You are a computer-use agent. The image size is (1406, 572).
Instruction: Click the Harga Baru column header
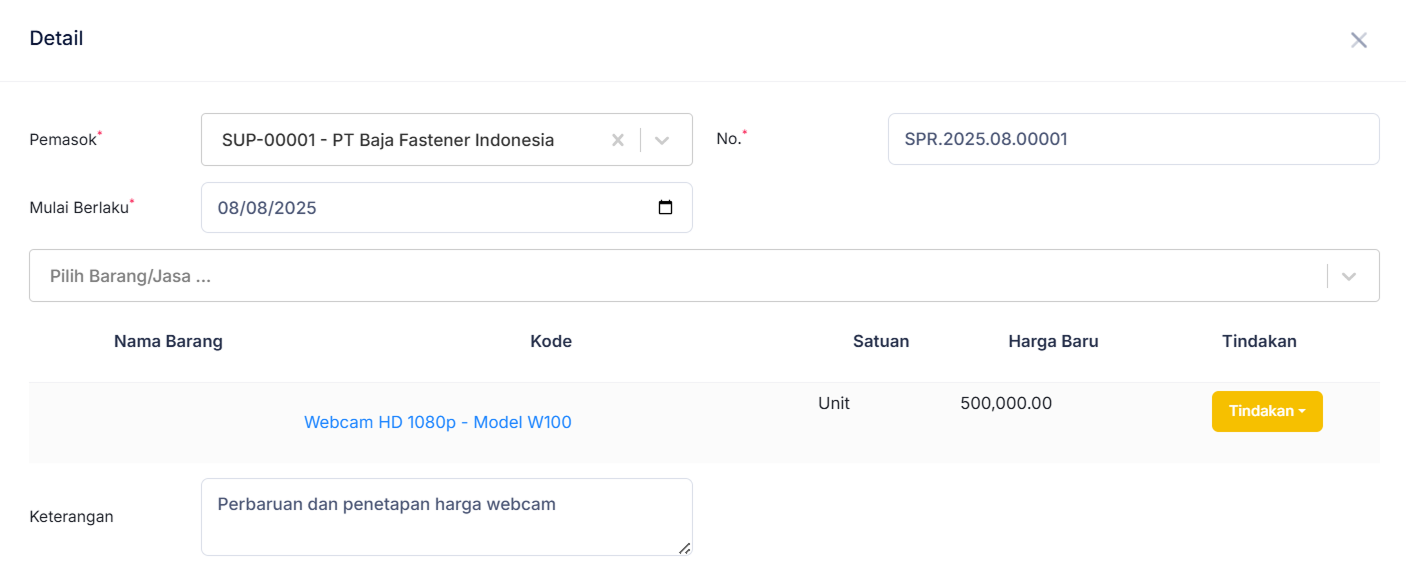pyautogui.click(x=1053, y=341)
